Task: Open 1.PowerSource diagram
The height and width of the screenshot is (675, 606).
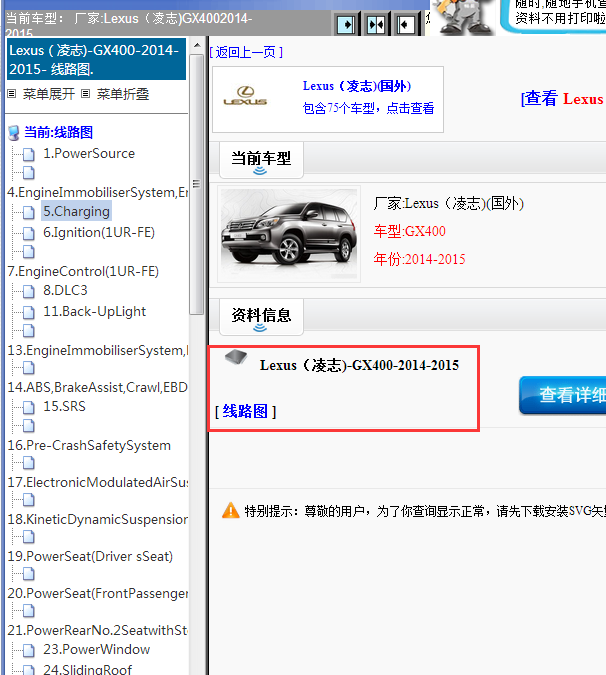Action: pyautogui.click(x=89, y=154)
